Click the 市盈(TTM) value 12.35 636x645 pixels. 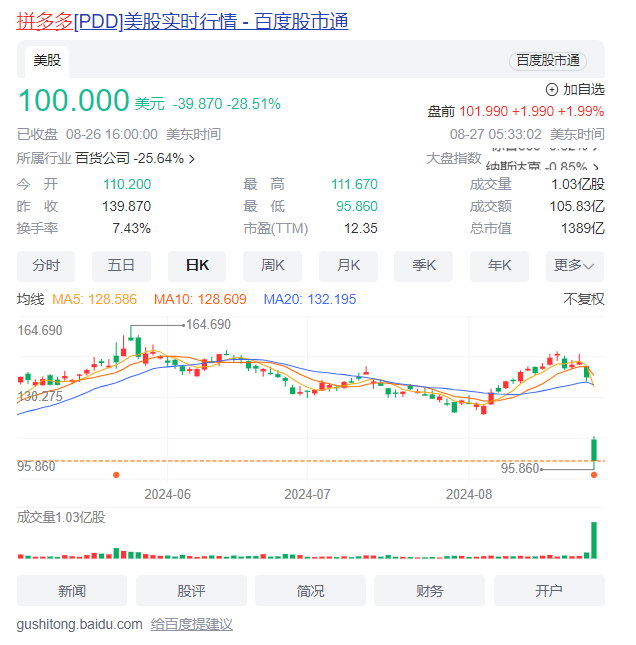(x=361, y=228)
